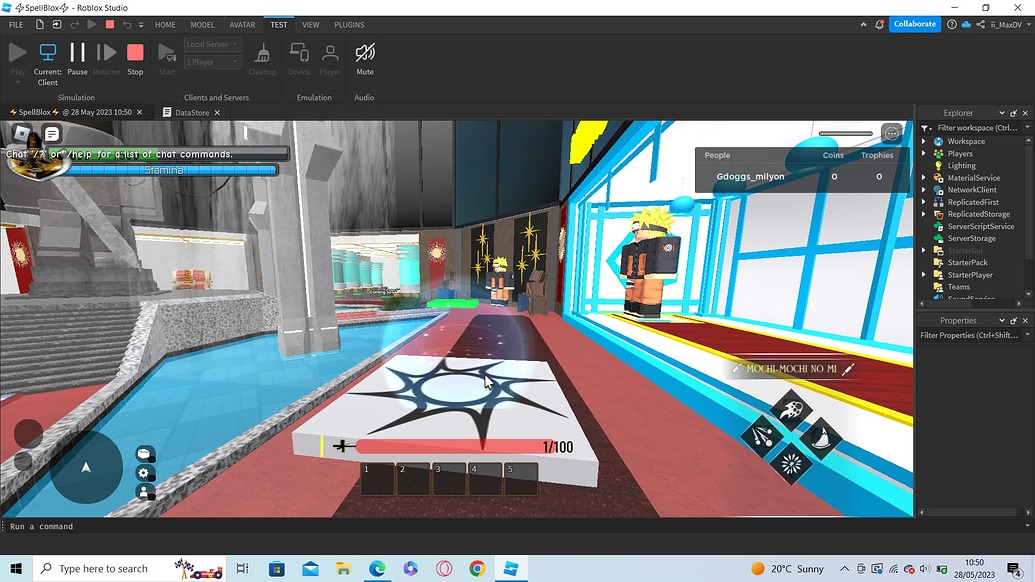Open the in-game settings gear icon
The width and height of the screenshot is (1035, 582).
144,472
